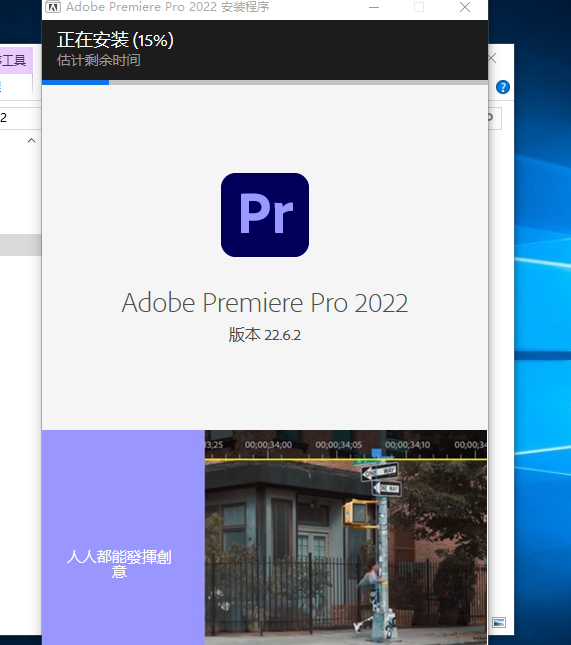Image resolution: width=571 pixels, height=645 pixels.
Task: Click the installation progress bar
Action: (x=265, y=82)
